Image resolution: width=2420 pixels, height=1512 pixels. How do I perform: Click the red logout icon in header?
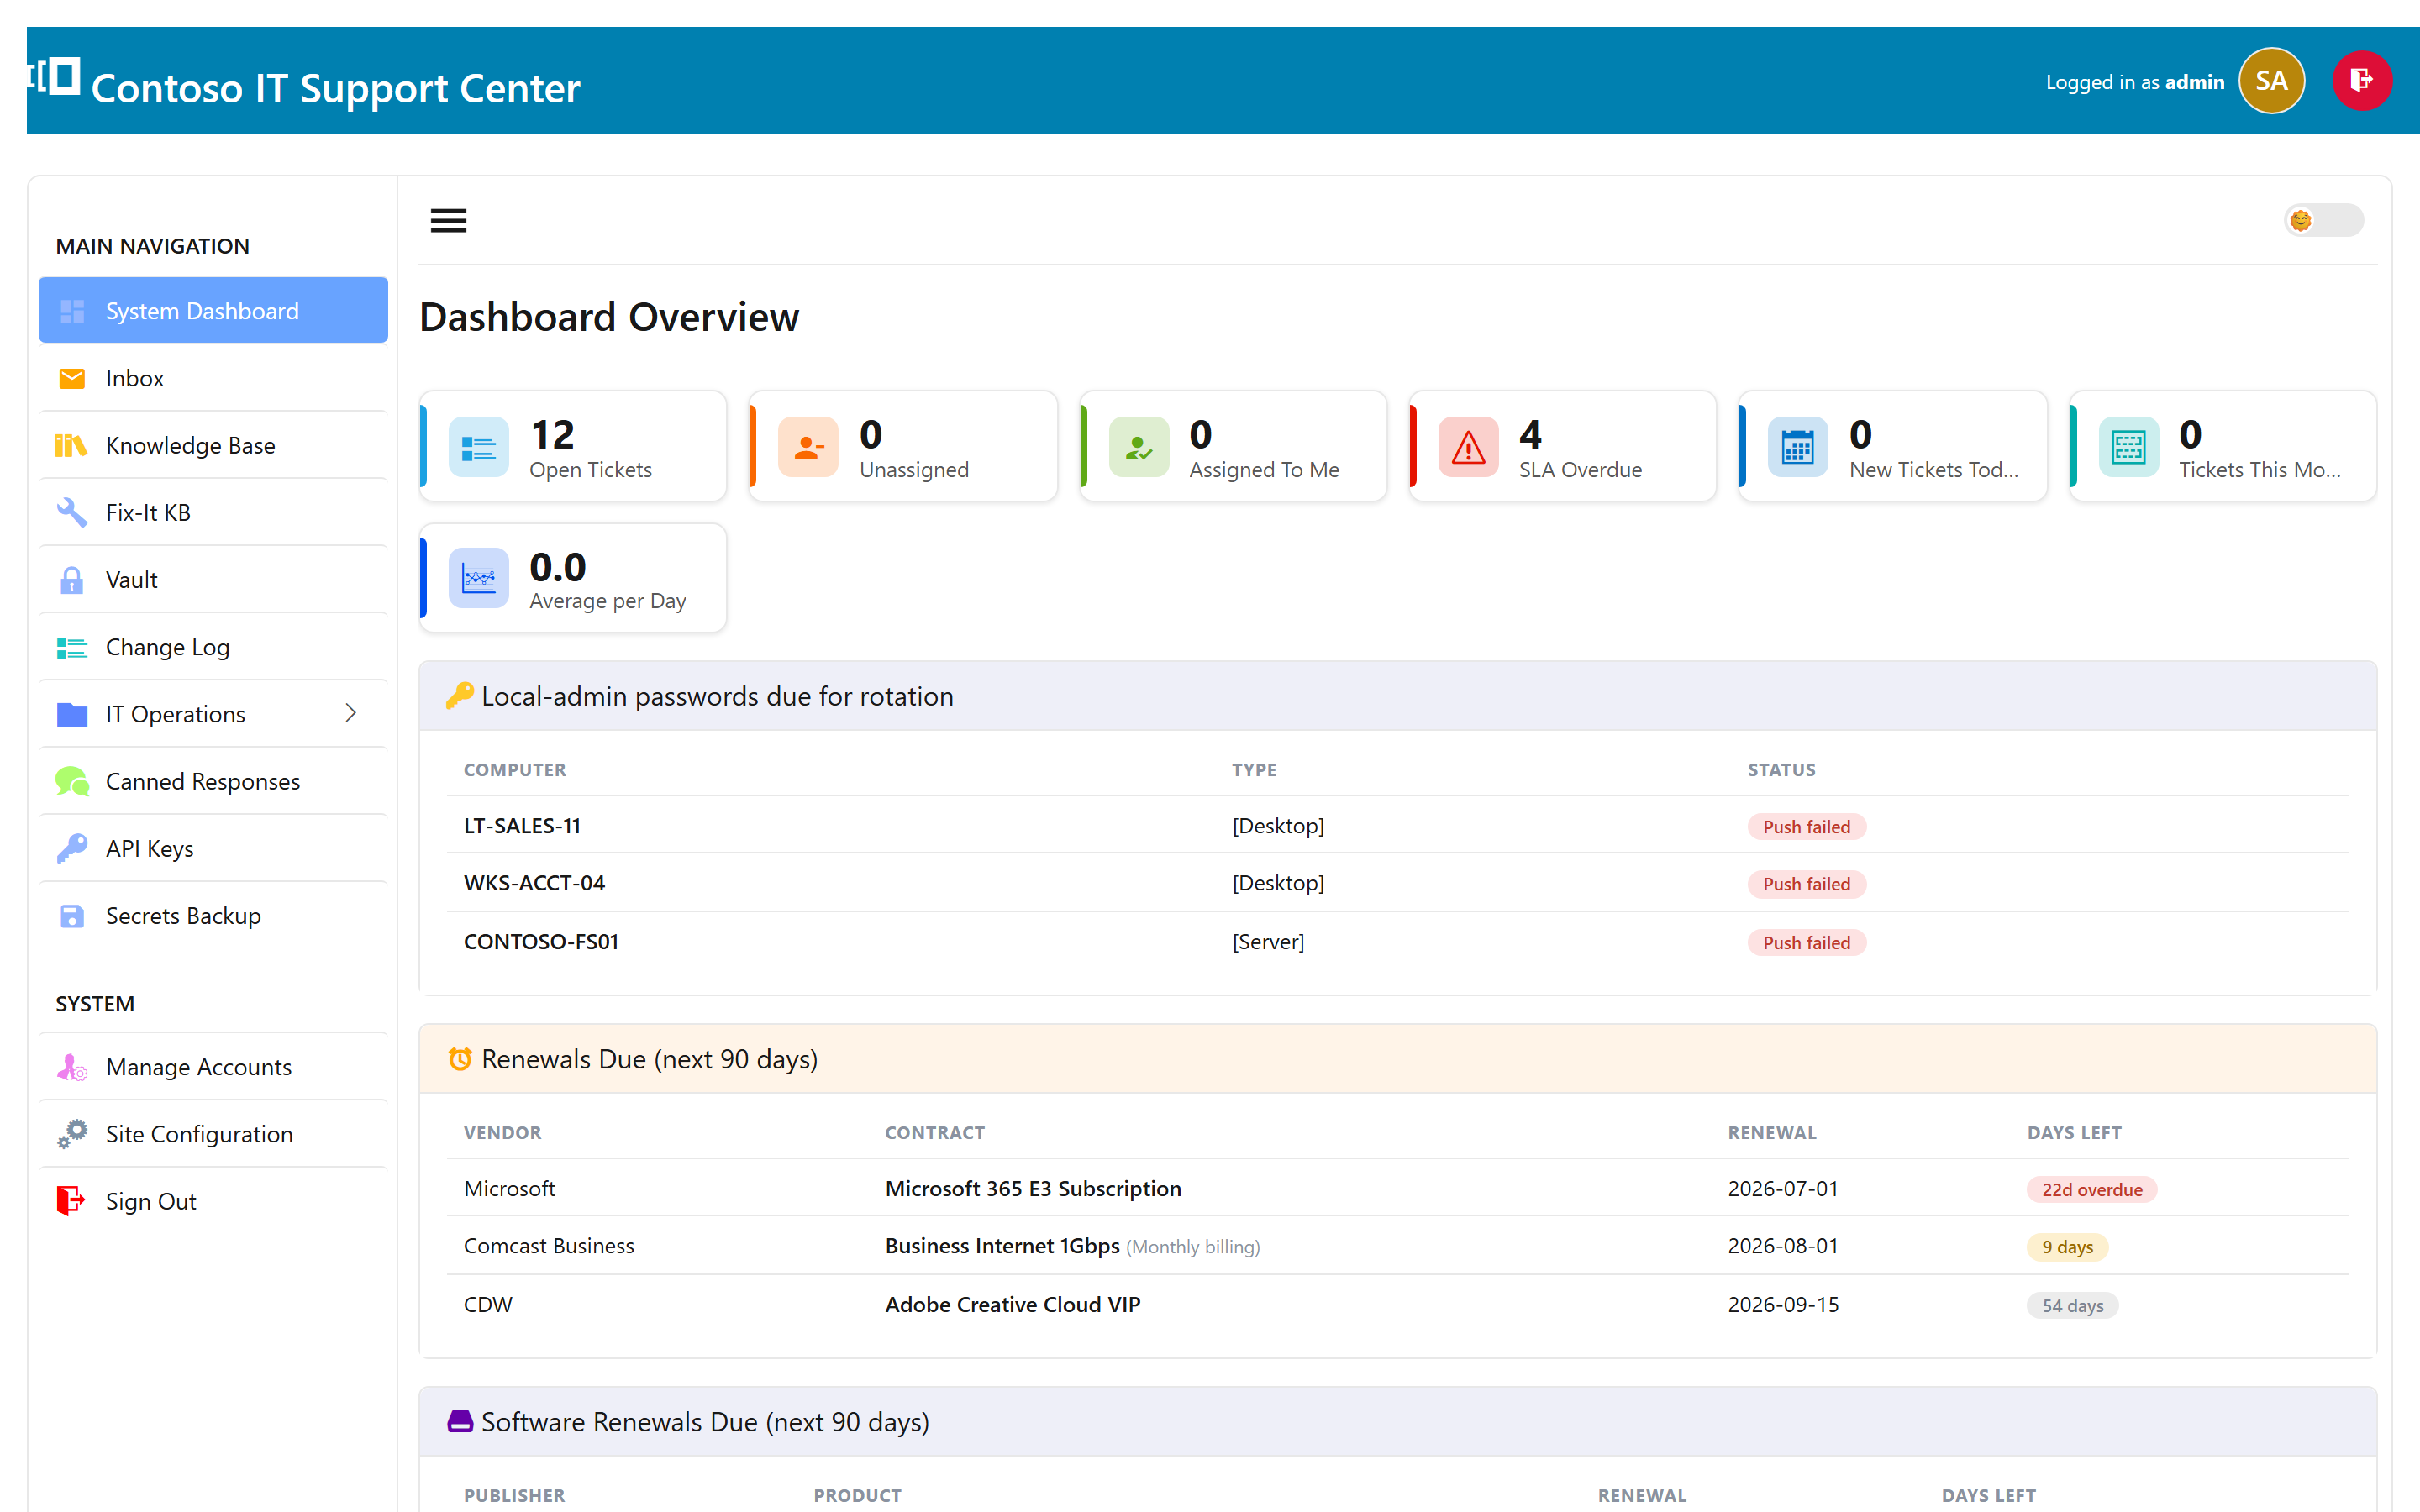click(x=2361, y=81)
